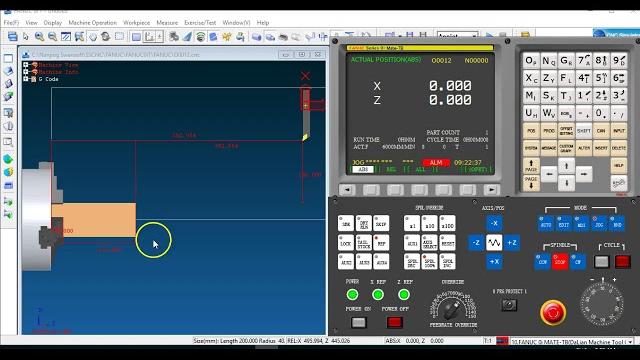
Task: Toggle the machine LOCK button
Action: [x=346, y=243]
